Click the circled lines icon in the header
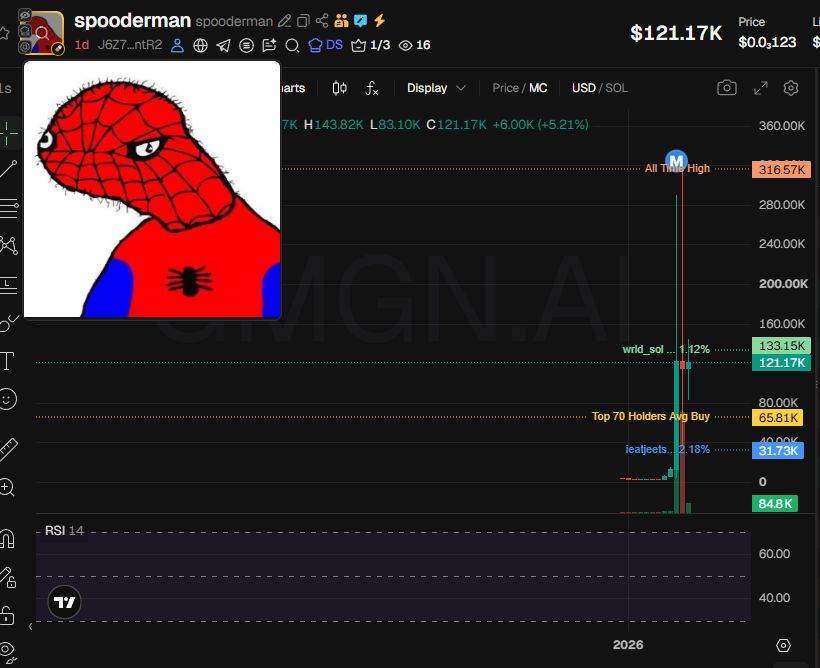The width and height of the screenshot is (820, 668). pos(246,46)
